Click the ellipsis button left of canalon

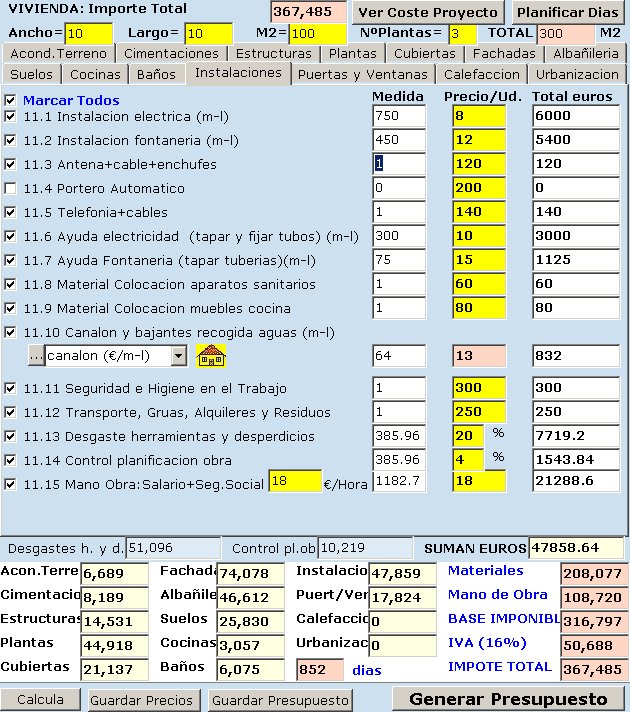tap(36, 356)
